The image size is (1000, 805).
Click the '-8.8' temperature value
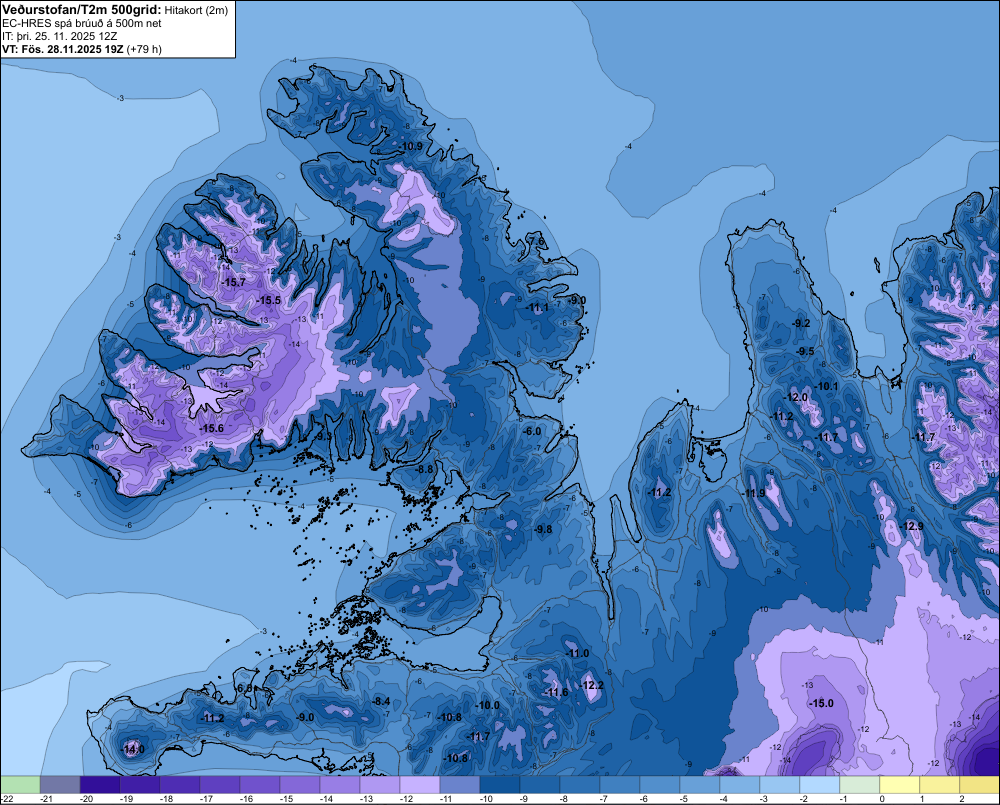click(x=424, y=469)
